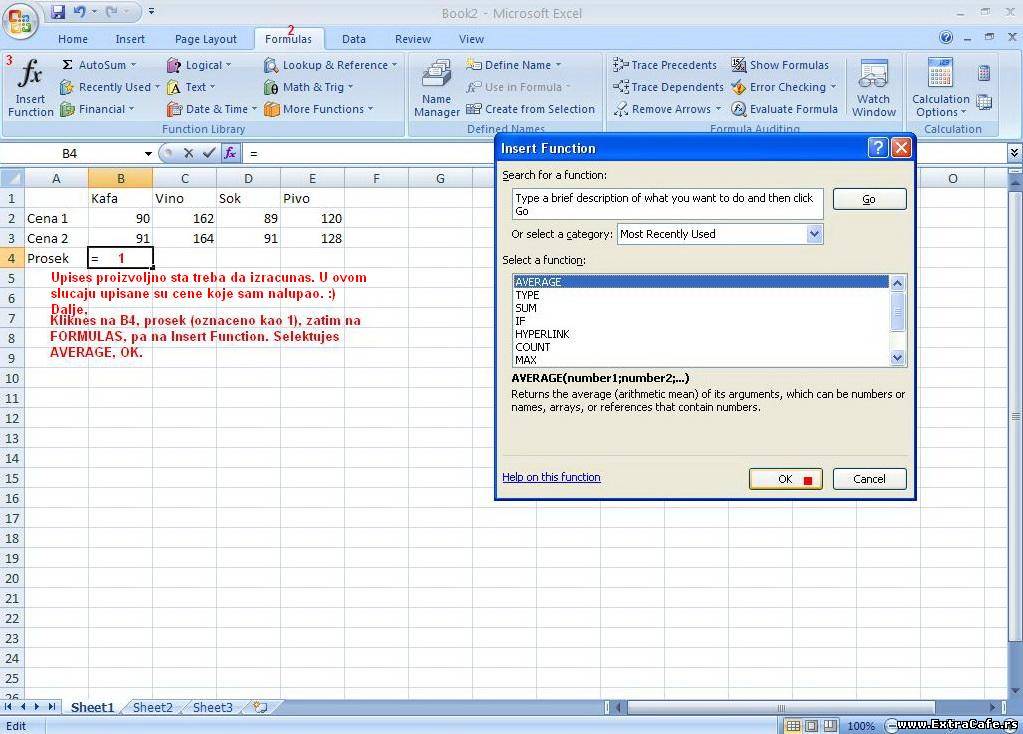Select row 2 header

[x=12, y=219]
